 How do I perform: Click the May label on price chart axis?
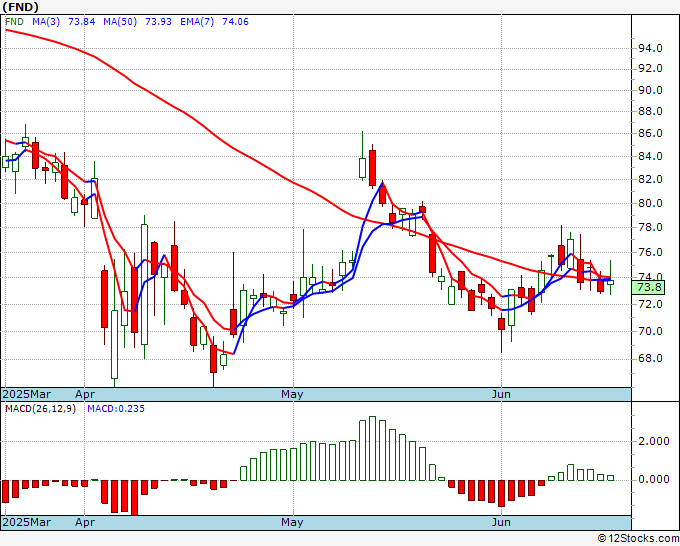[292, 395]
